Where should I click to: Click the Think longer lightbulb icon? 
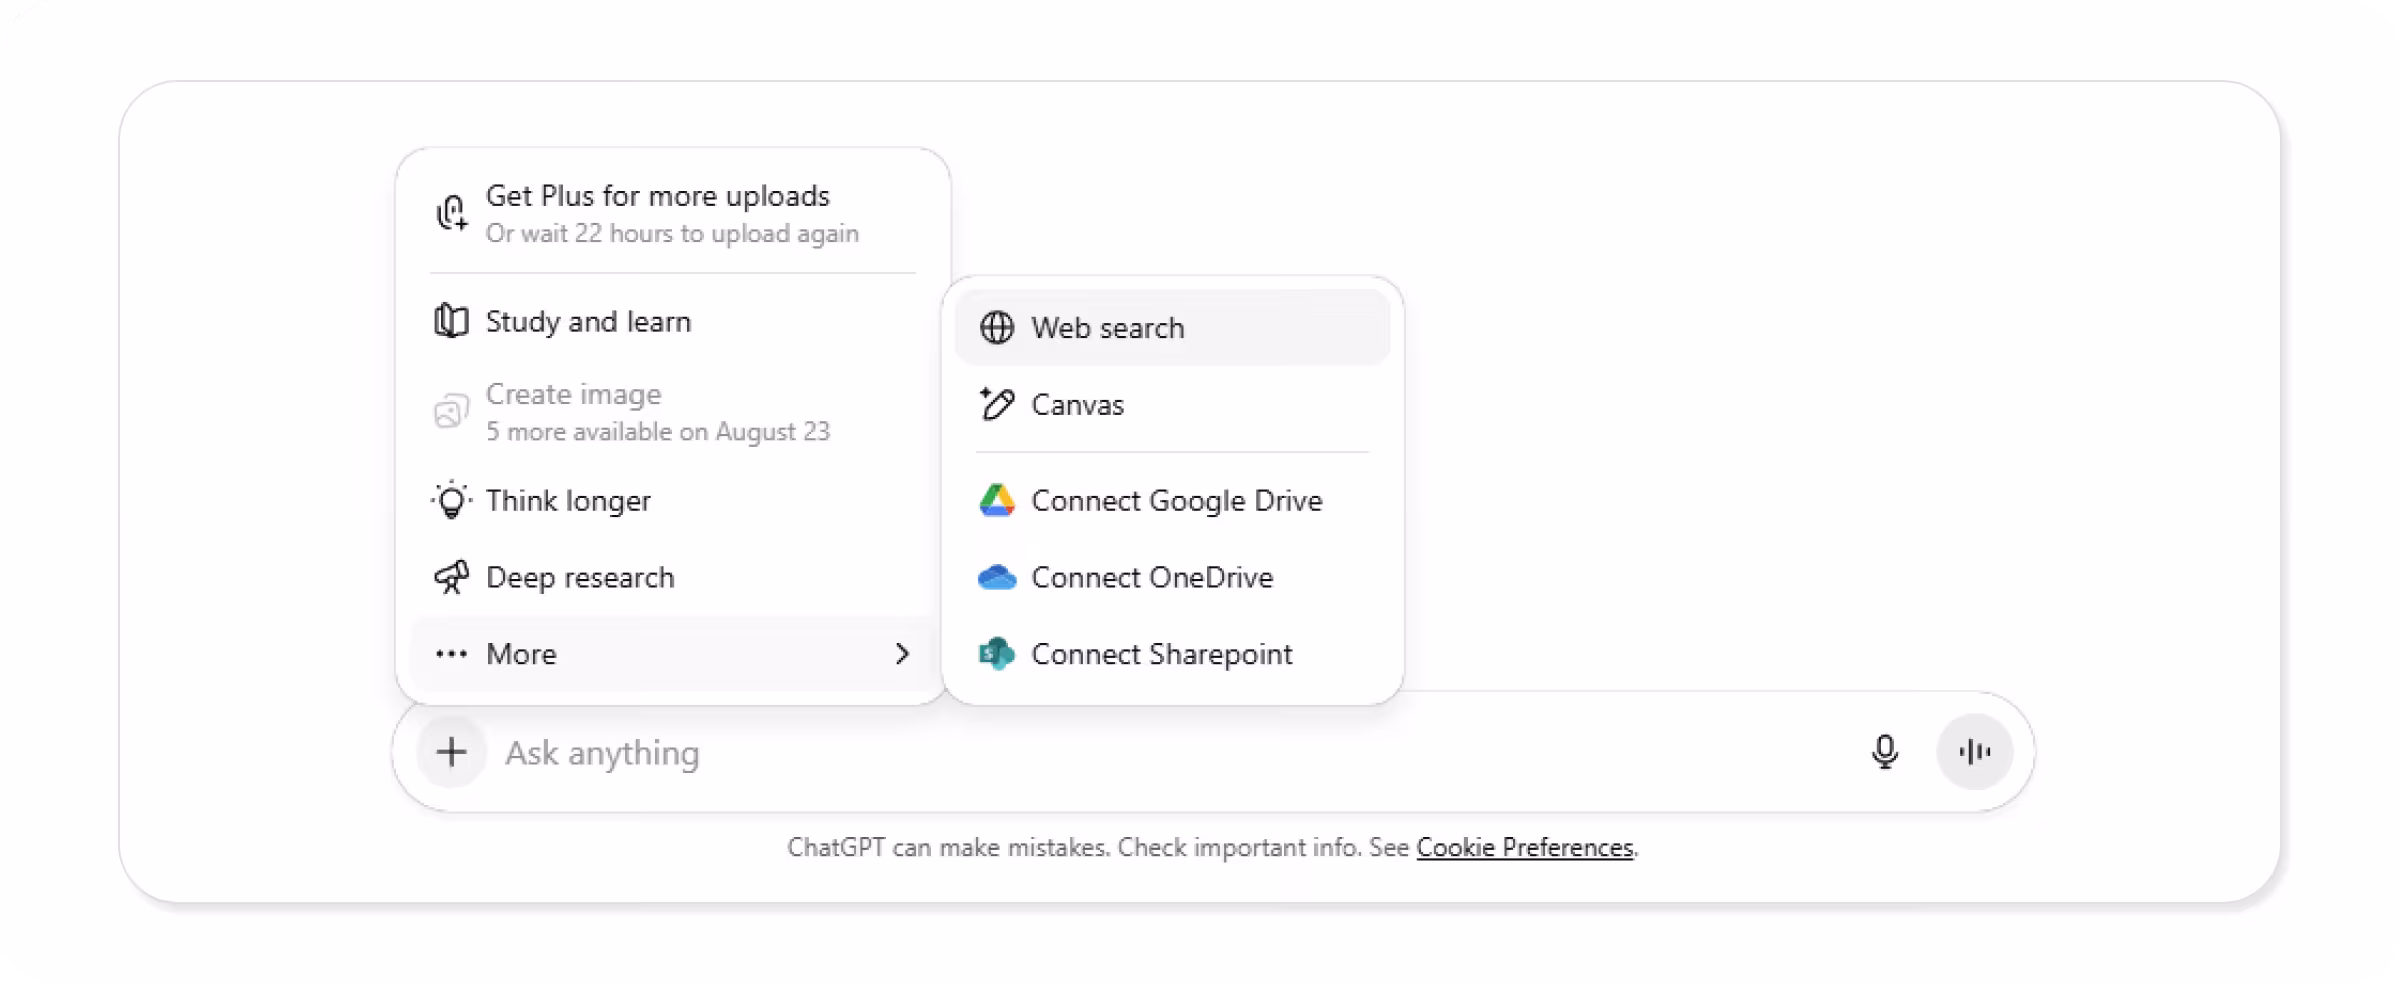[451, 500]
